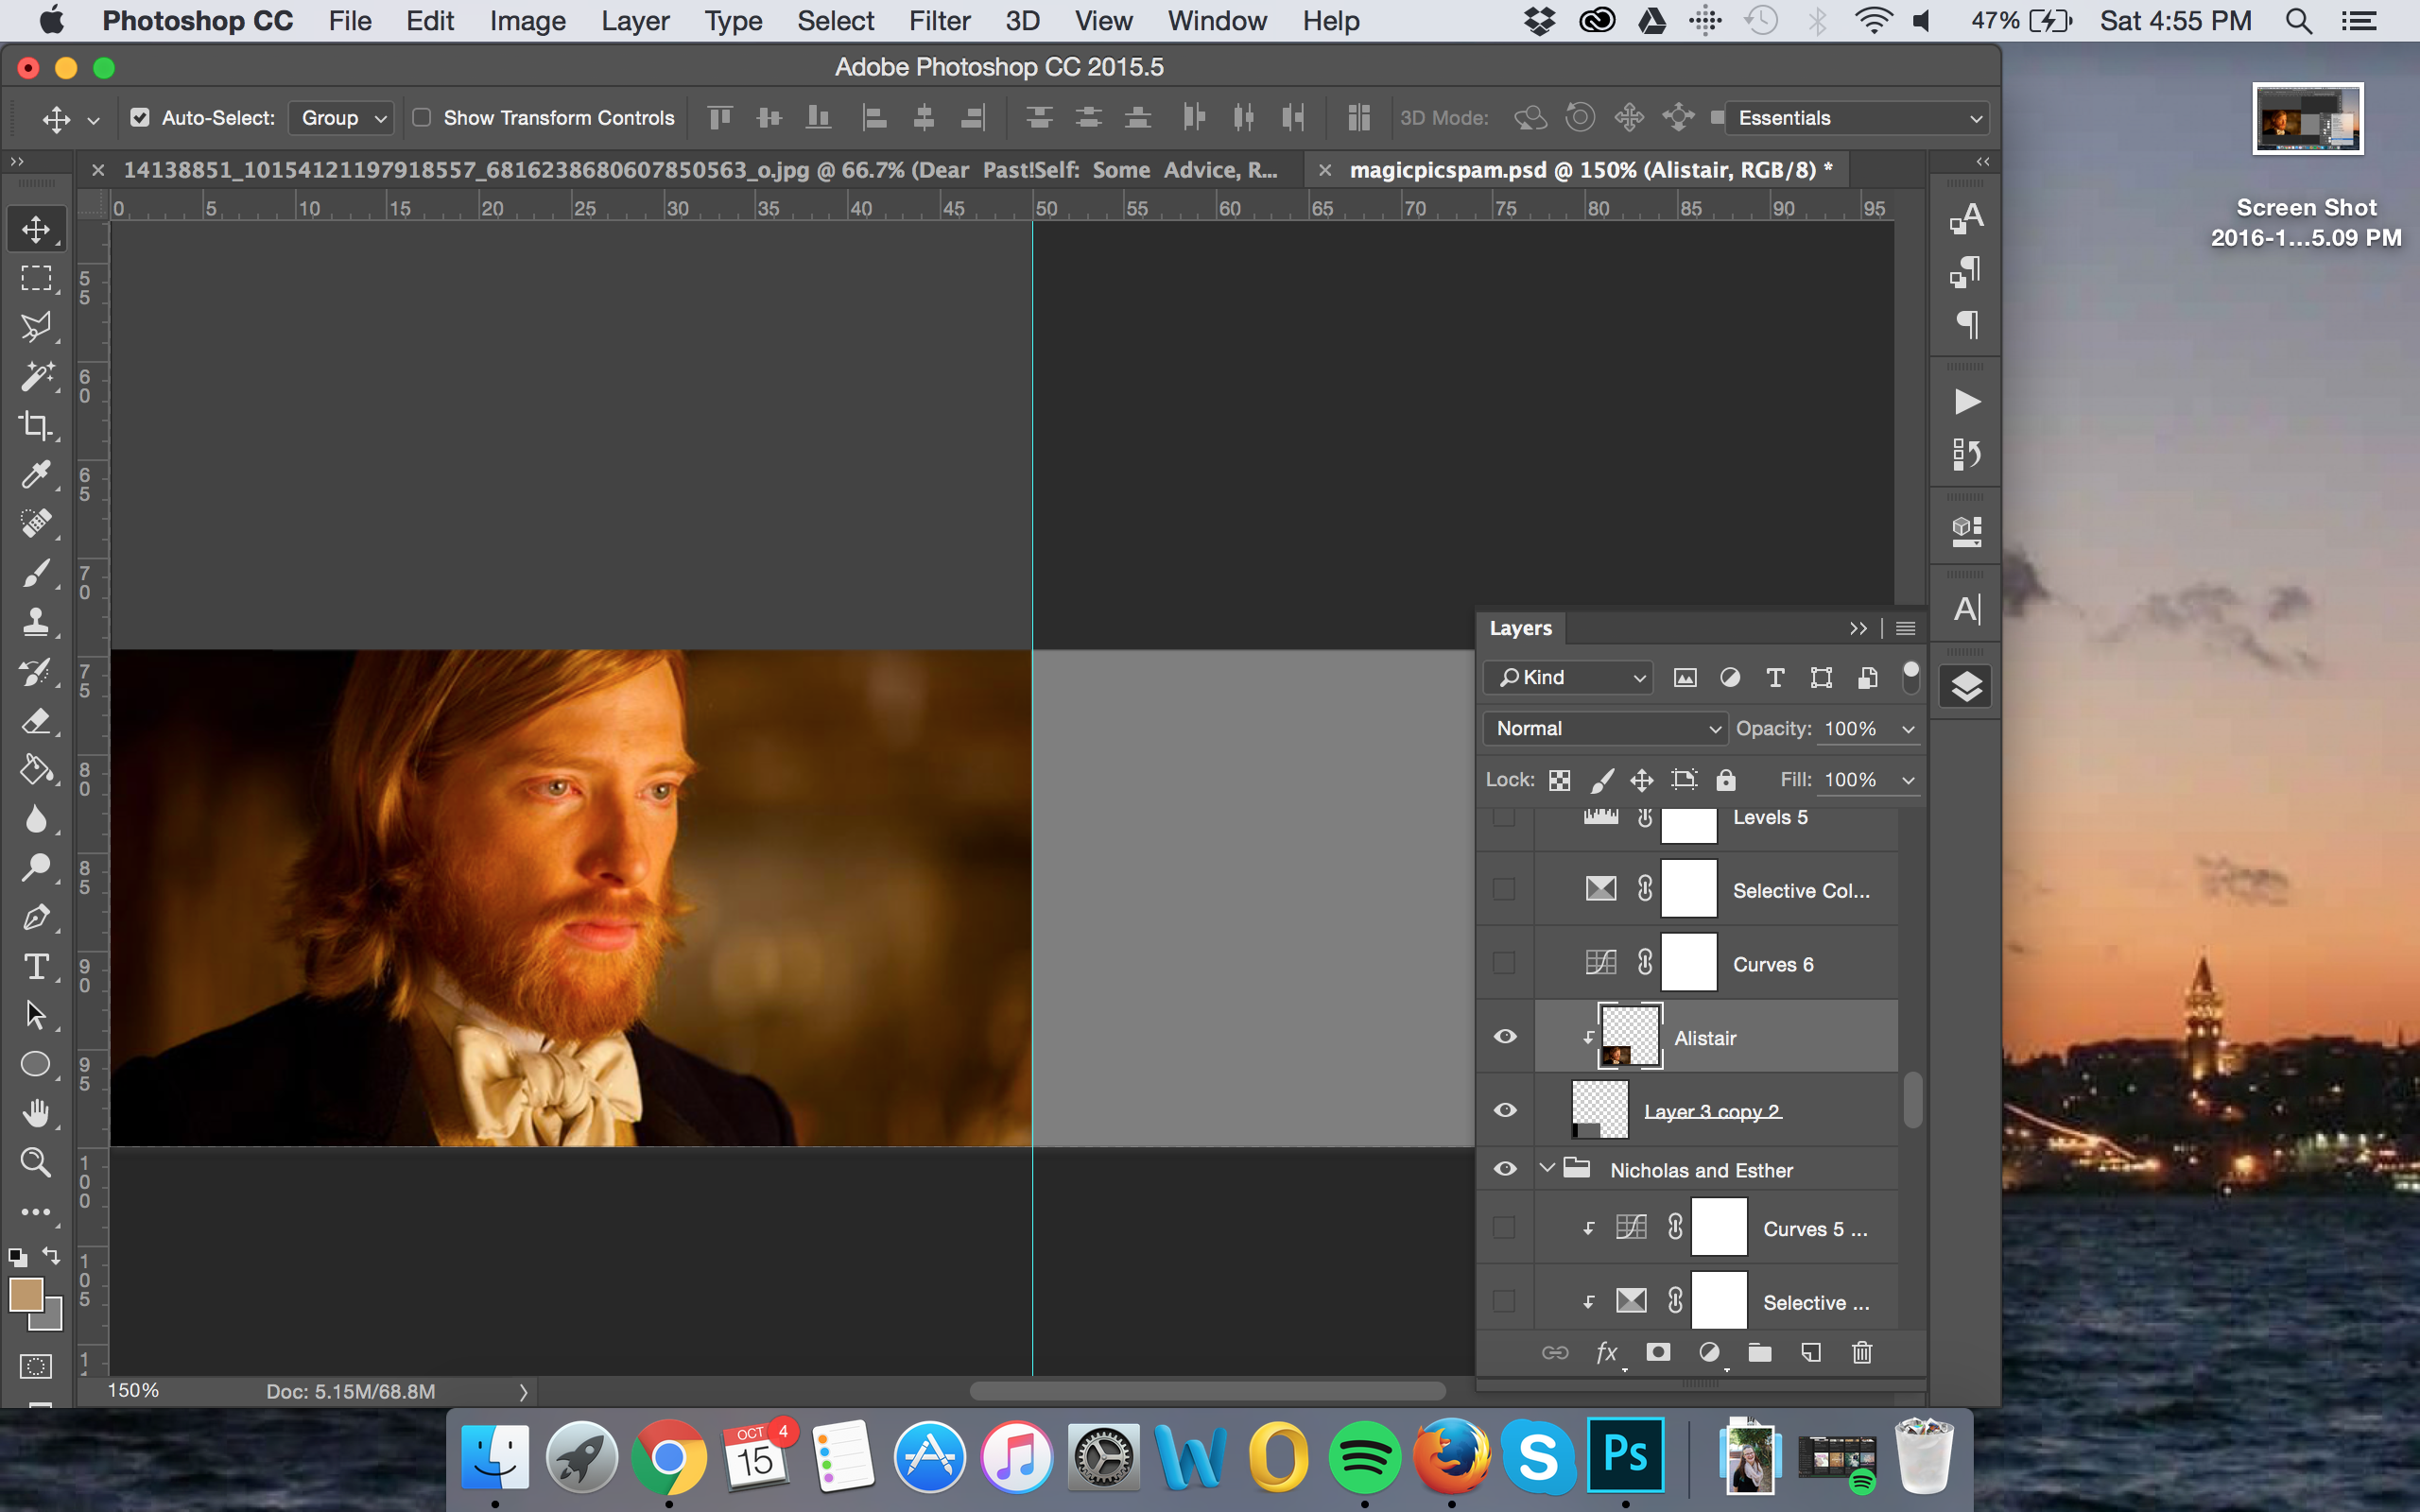This screenshot has height=1512, width=2420.
Task: Click the foreground color swatch
Action: click(x=25, y=1294)
